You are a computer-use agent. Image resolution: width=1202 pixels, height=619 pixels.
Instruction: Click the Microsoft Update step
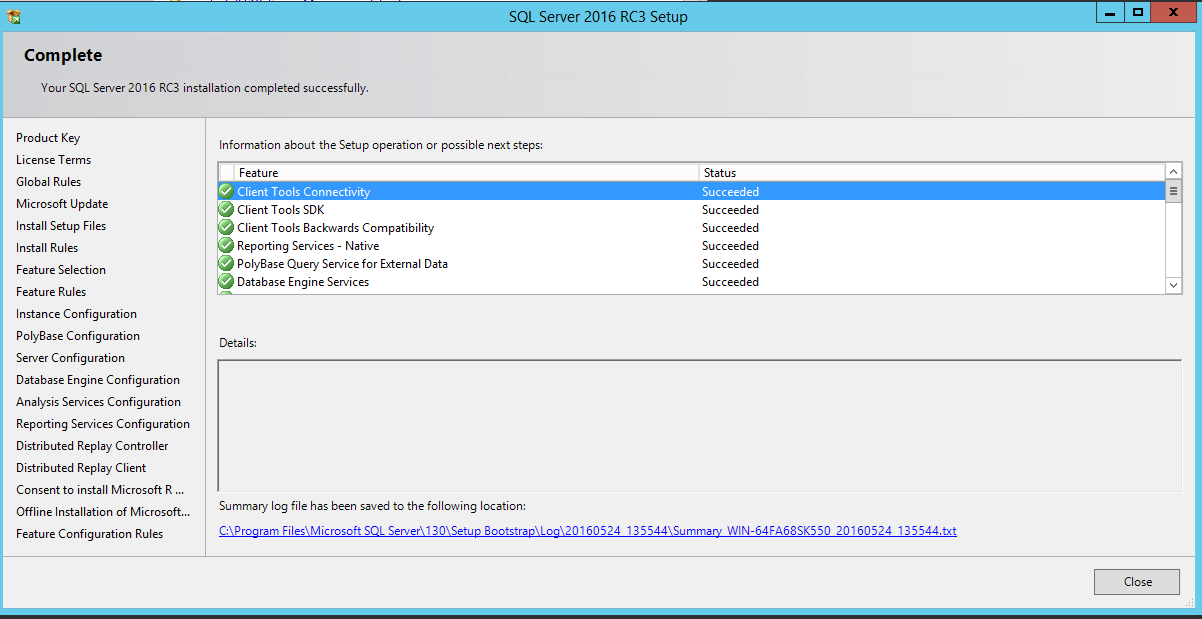pos(62,204)
